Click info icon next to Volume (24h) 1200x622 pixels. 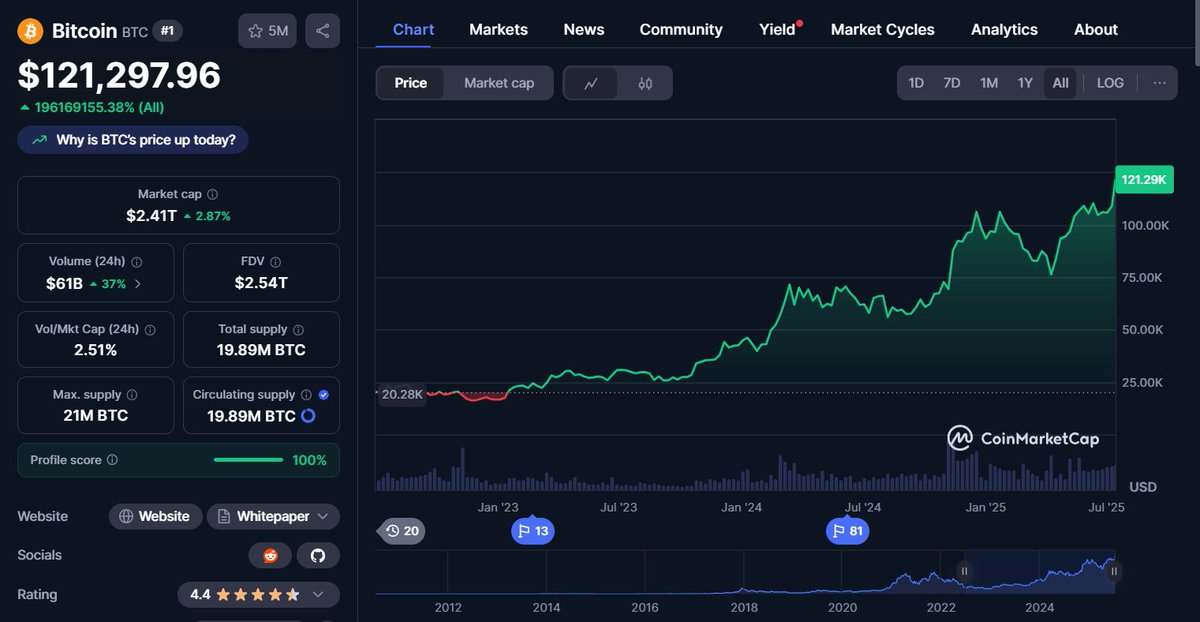tap(137, 262)
